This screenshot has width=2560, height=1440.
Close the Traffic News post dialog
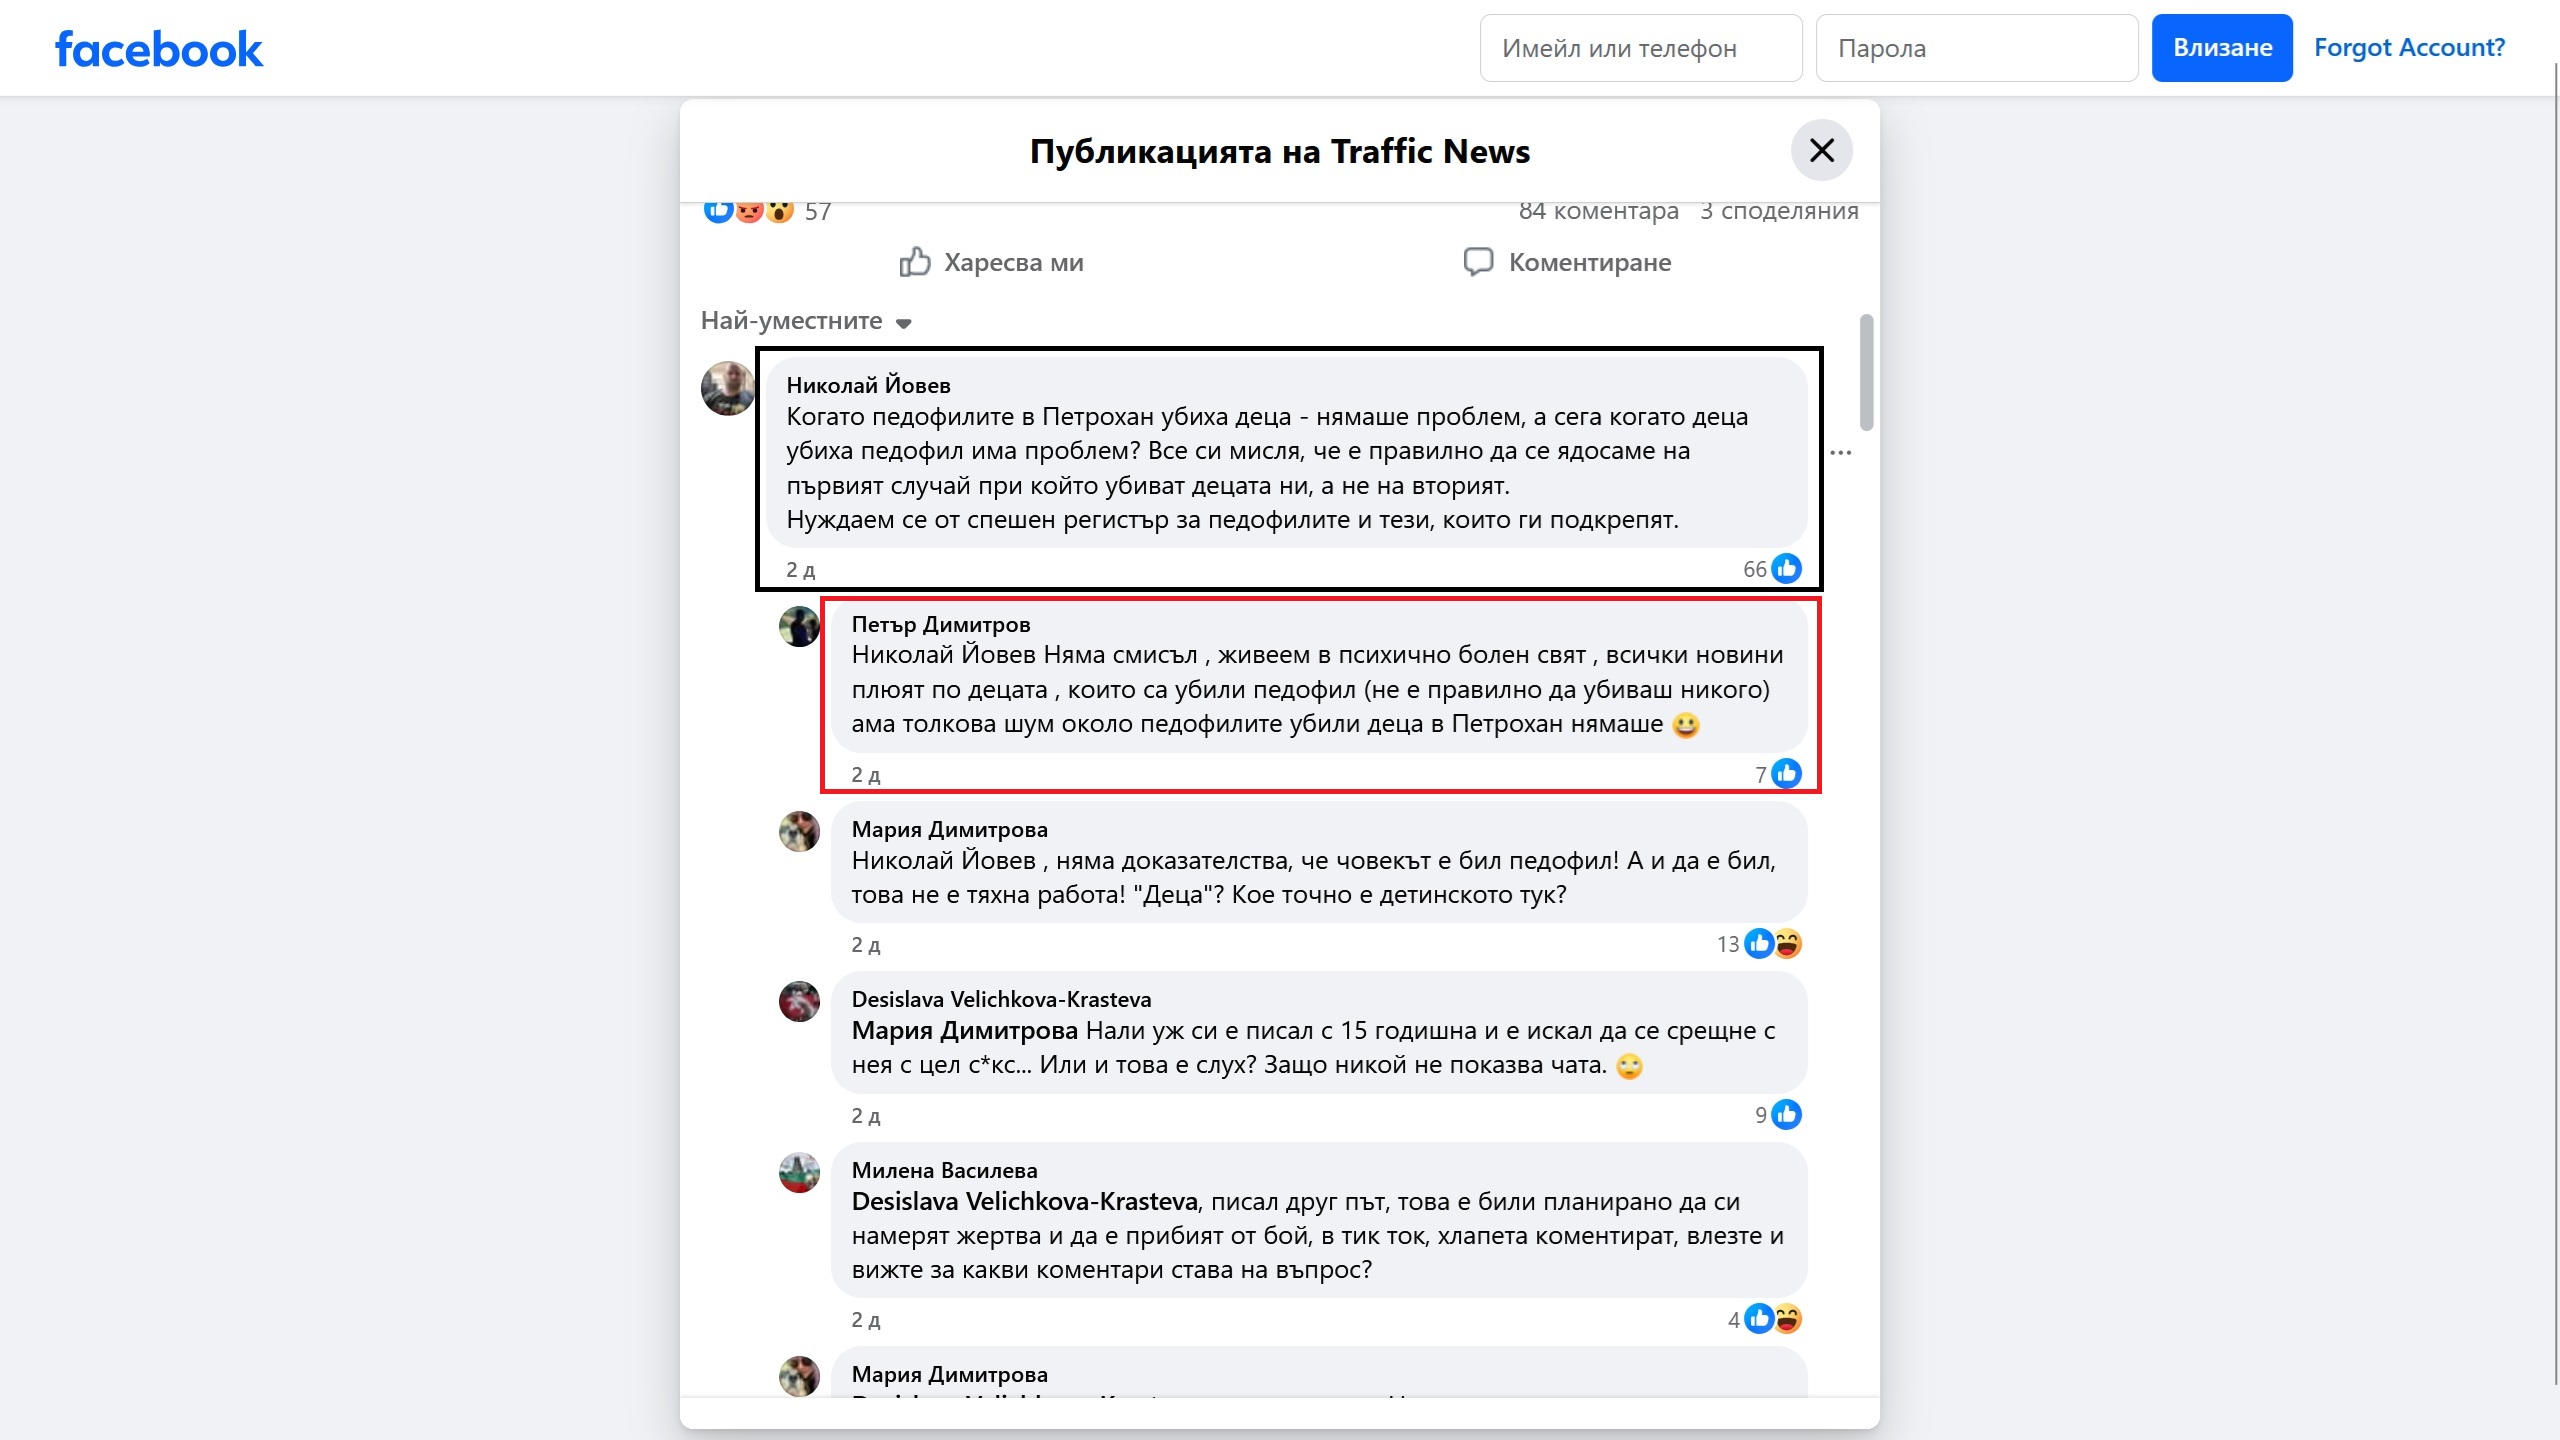coord(1822,150)
